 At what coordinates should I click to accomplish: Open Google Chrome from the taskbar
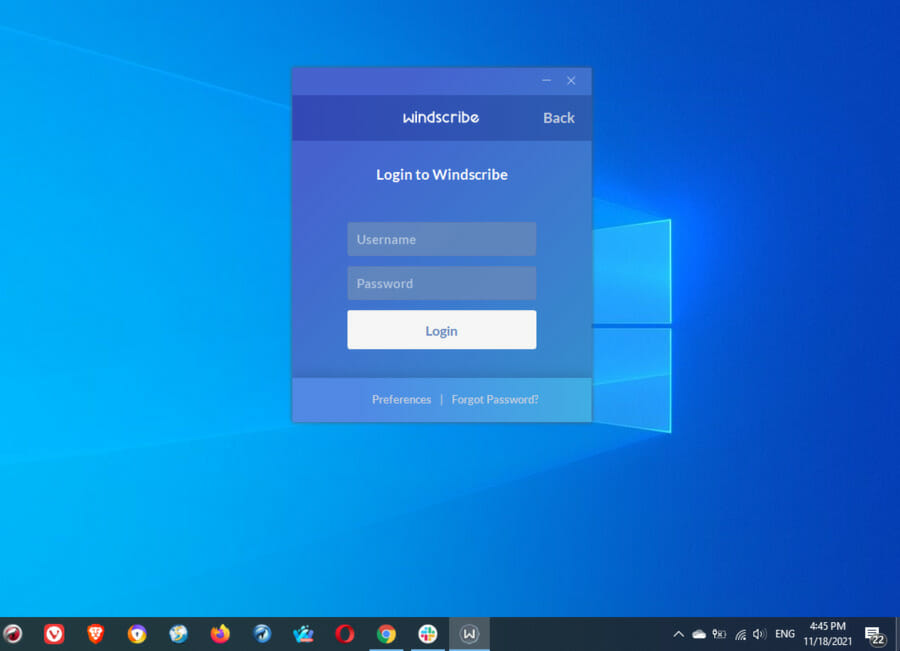386,633
